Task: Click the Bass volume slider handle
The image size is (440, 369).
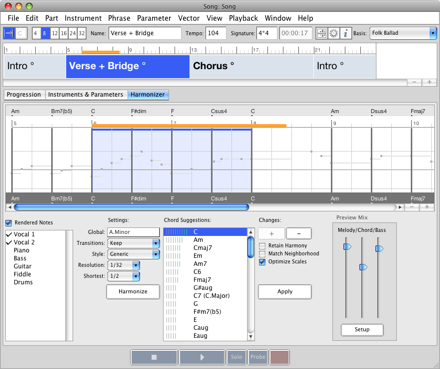Action: click(x=379, y=248)
